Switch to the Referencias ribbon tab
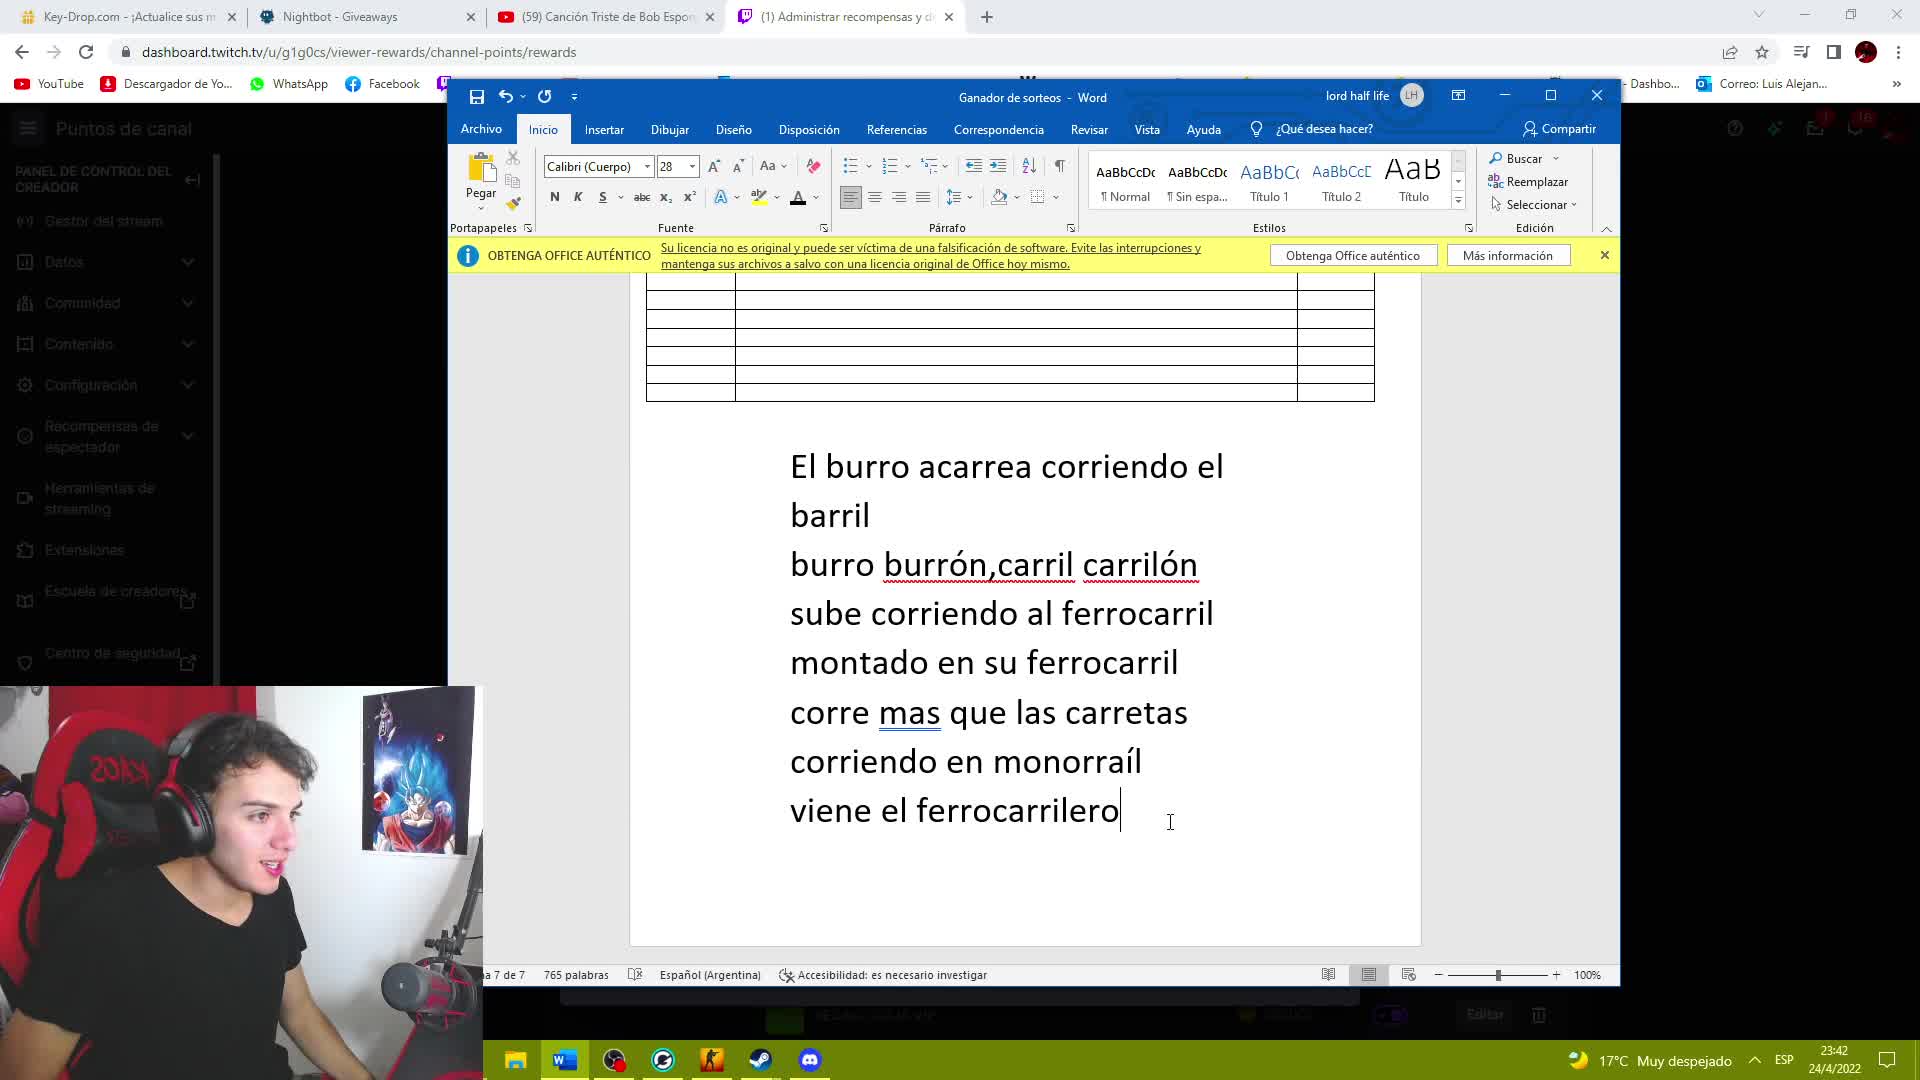Viewport: 1920px width, 1080px height. (x=897, y=130)
